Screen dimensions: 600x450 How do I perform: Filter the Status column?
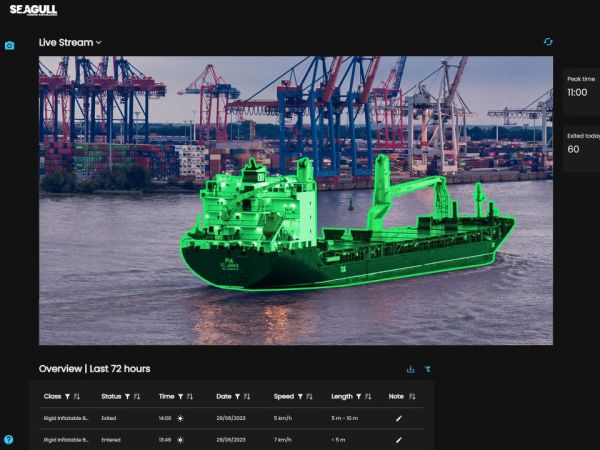[127, 396]
